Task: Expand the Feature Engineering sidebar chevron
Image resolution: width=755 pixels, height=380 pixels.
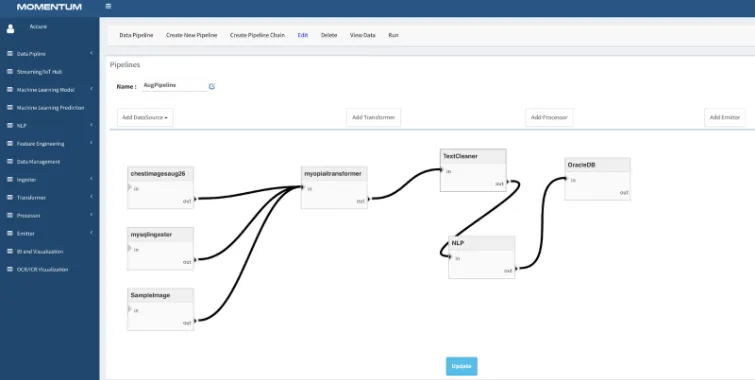Action: click(x=91, y=143)
